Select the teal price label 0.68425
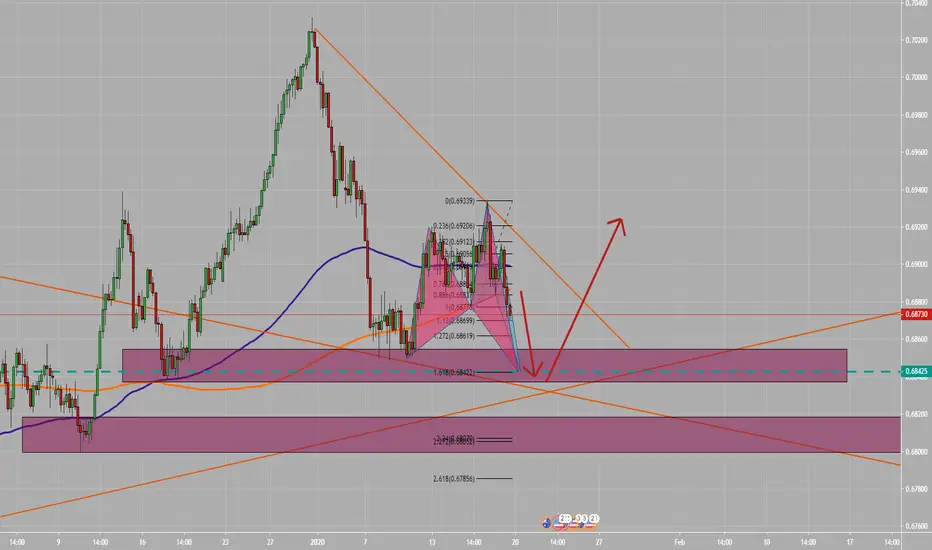 [916, 372]
